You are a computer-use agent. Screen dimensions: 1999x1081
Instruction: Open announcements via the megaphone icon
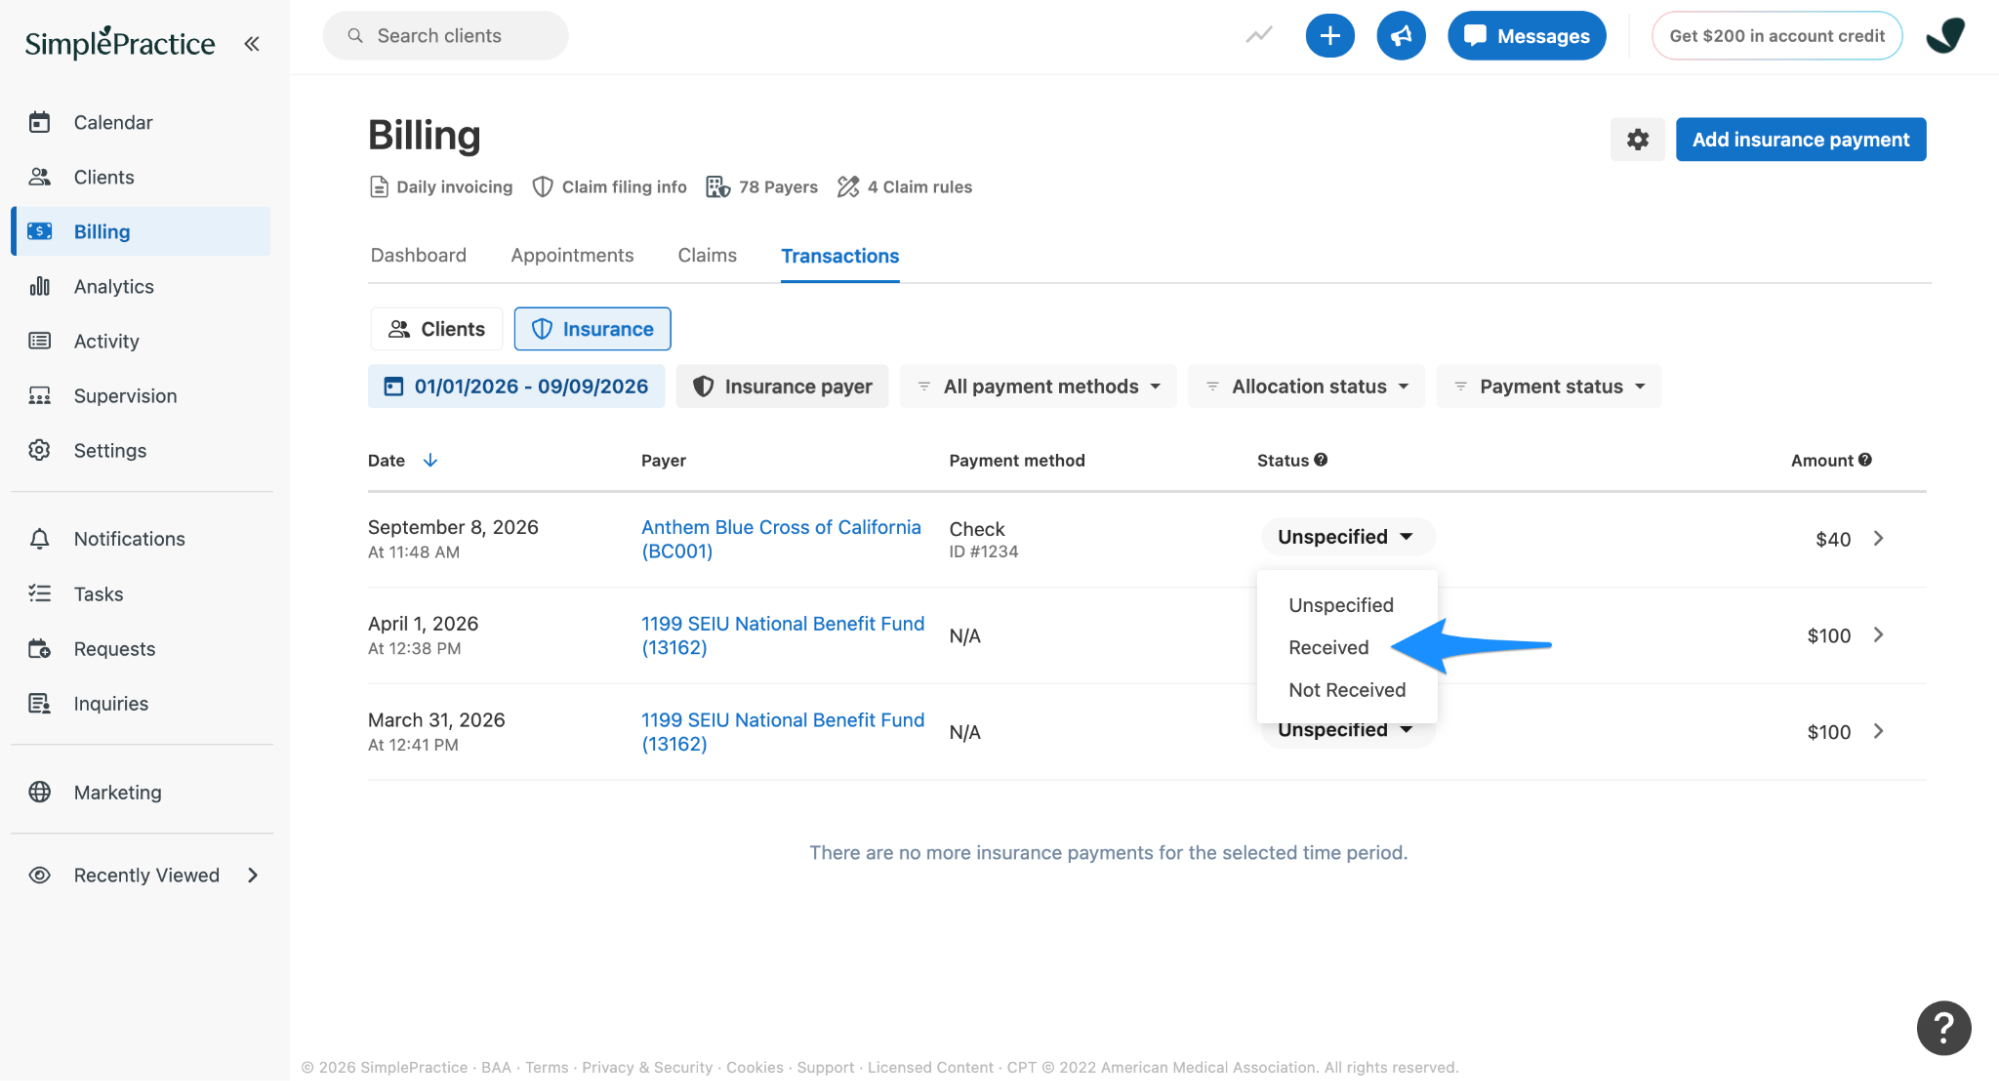(x=1400, y=36)
